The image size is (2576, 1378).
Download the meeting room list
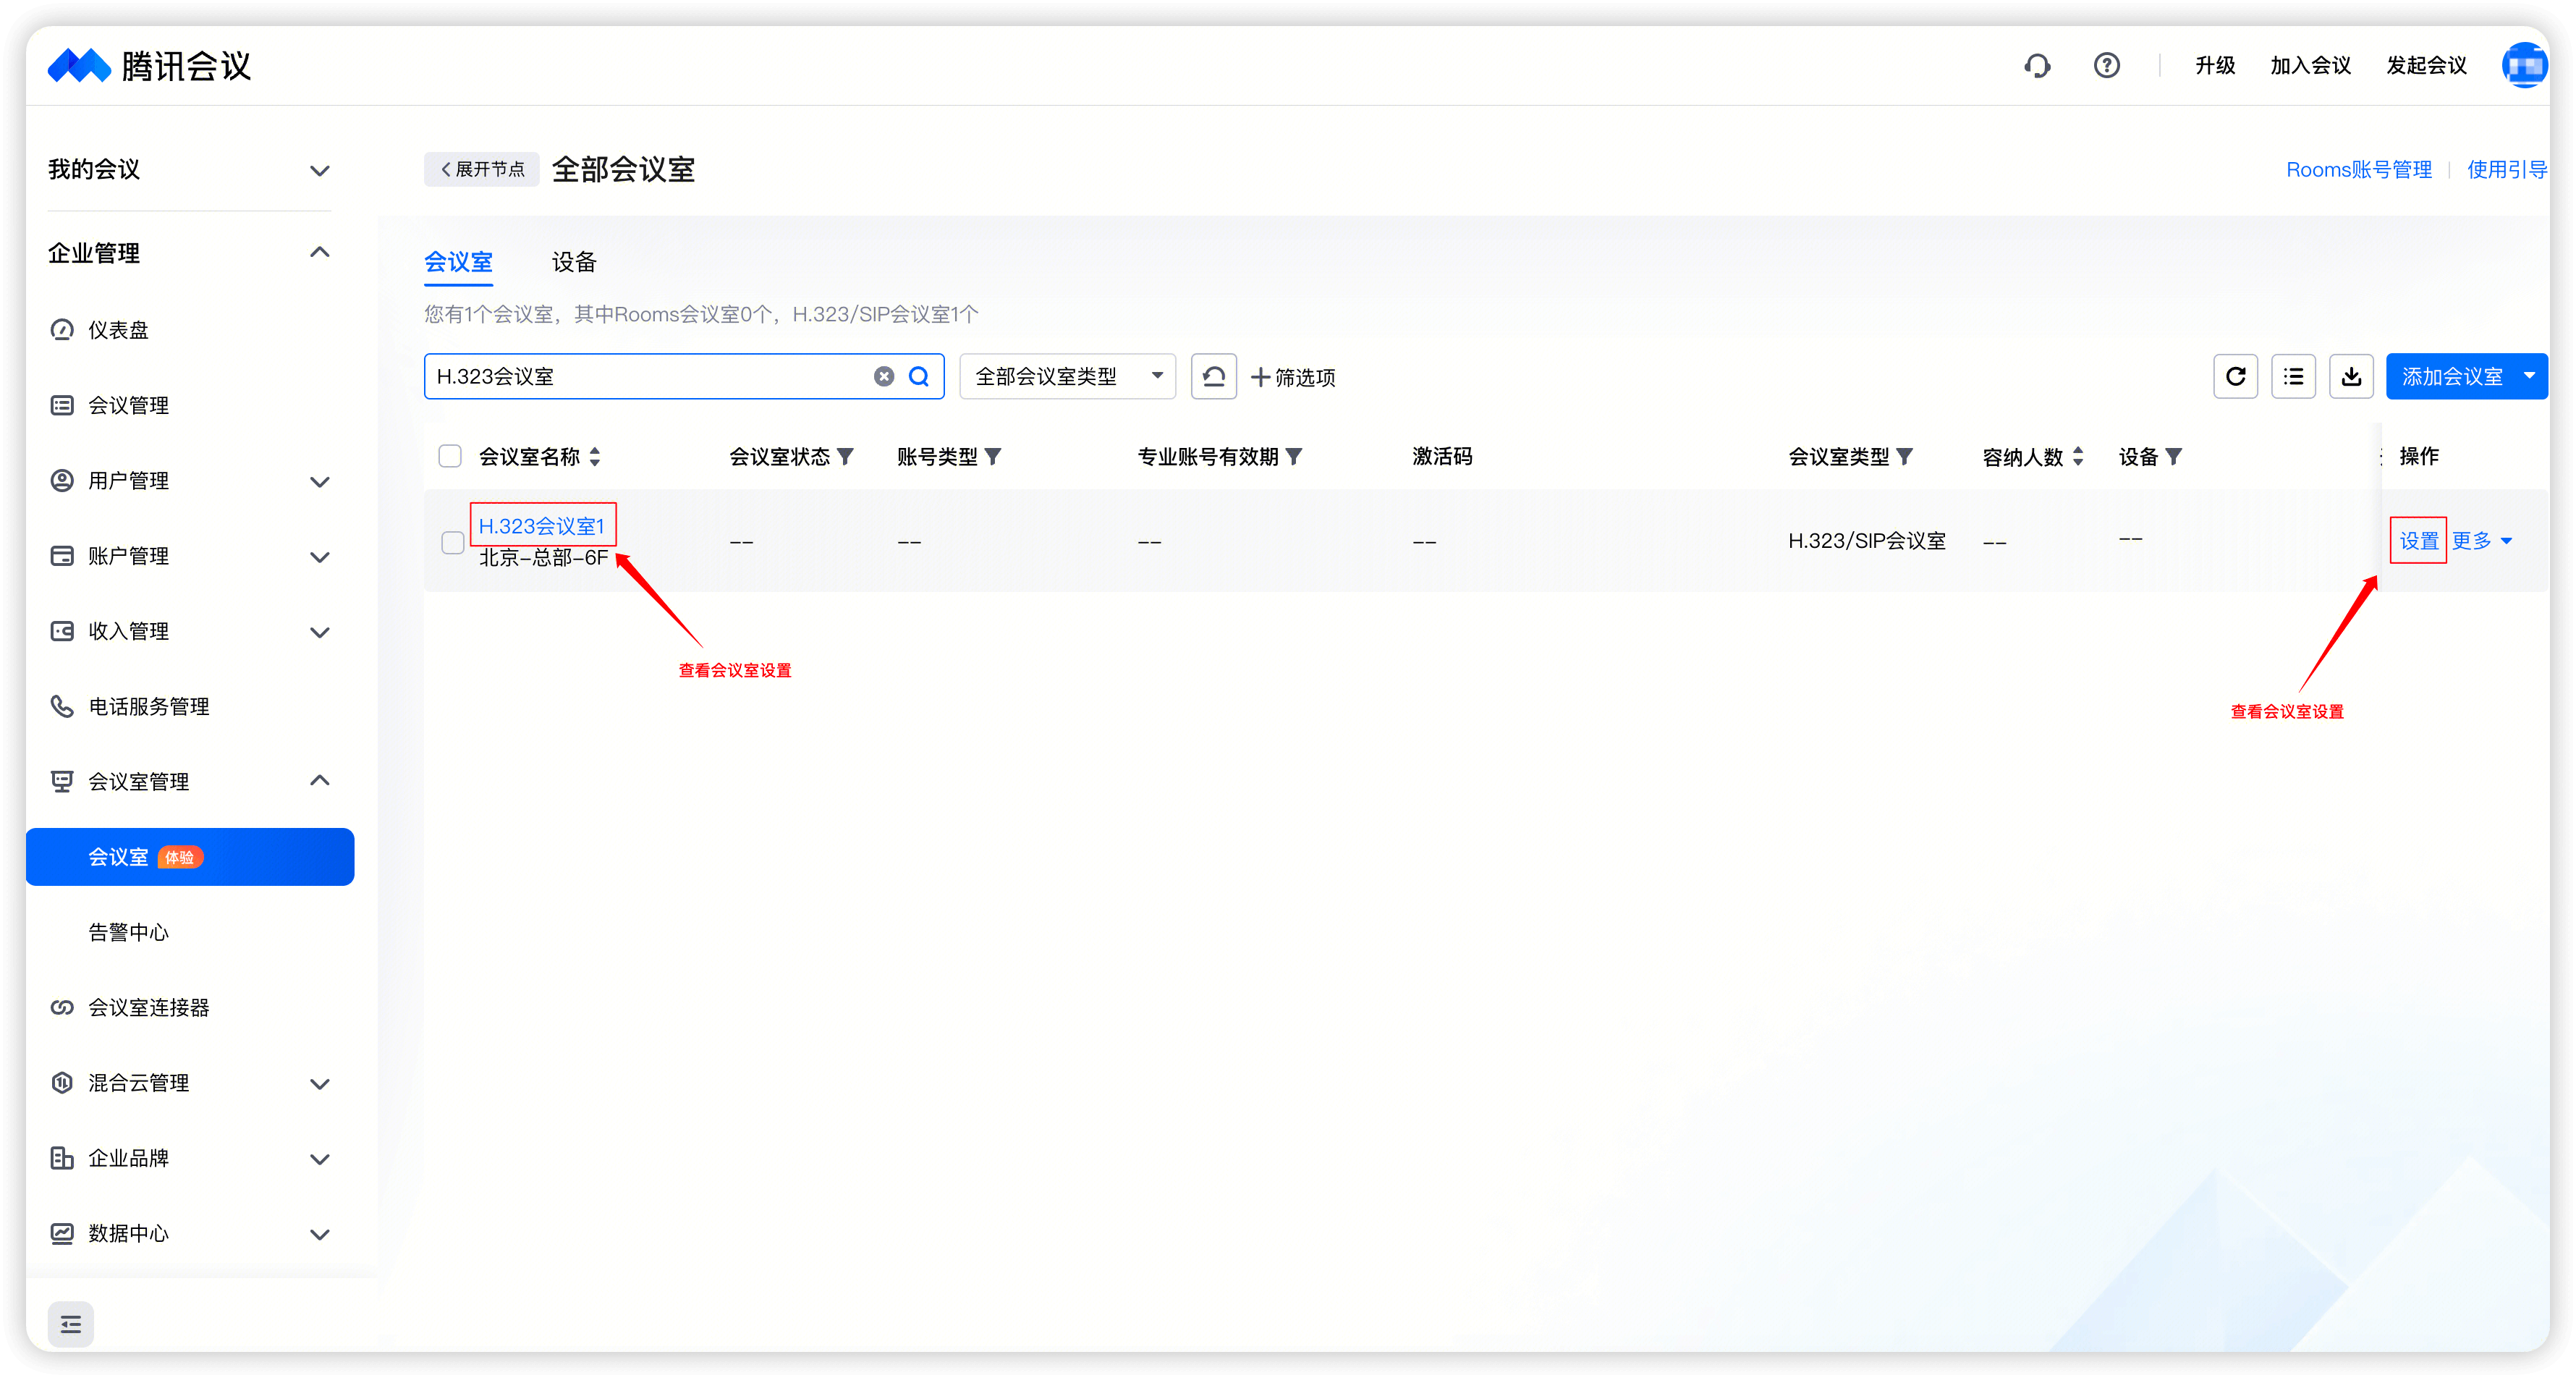point(2351,376)
